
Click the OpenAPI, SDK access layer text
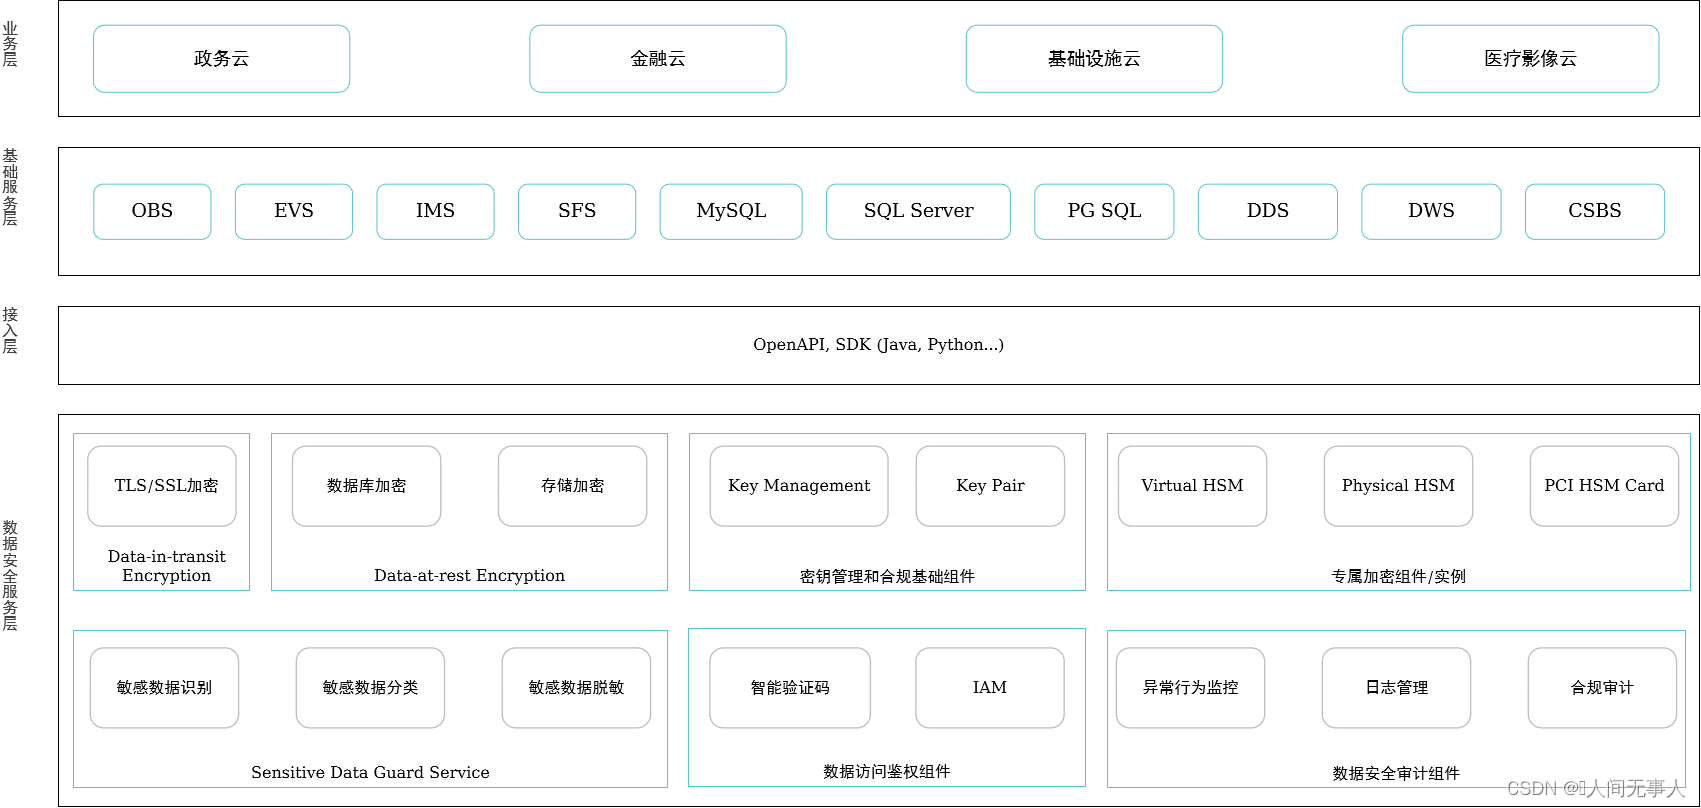coord(878,345)
